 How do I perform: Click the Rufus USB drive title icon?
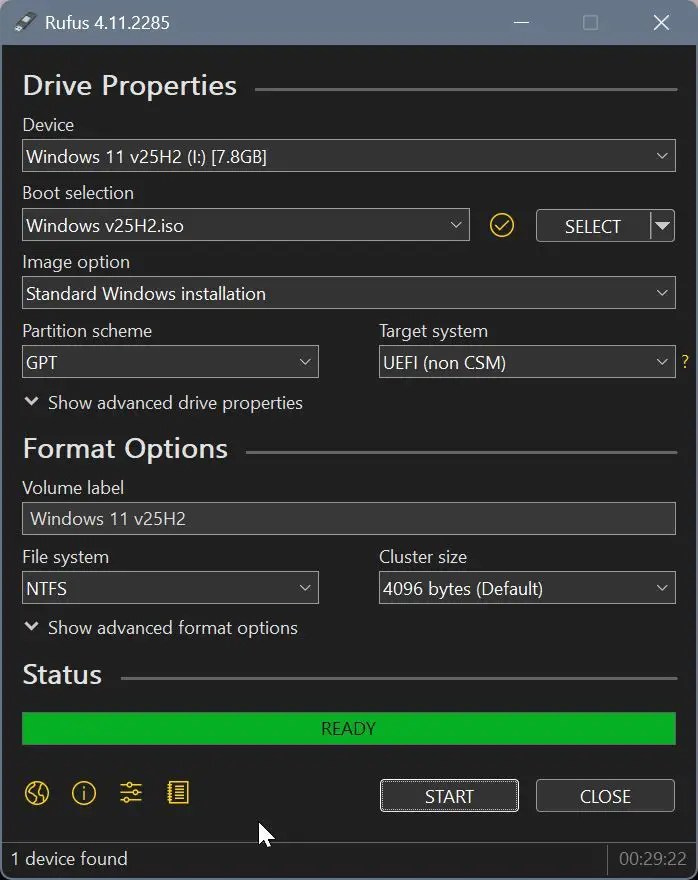coord(25,22)
